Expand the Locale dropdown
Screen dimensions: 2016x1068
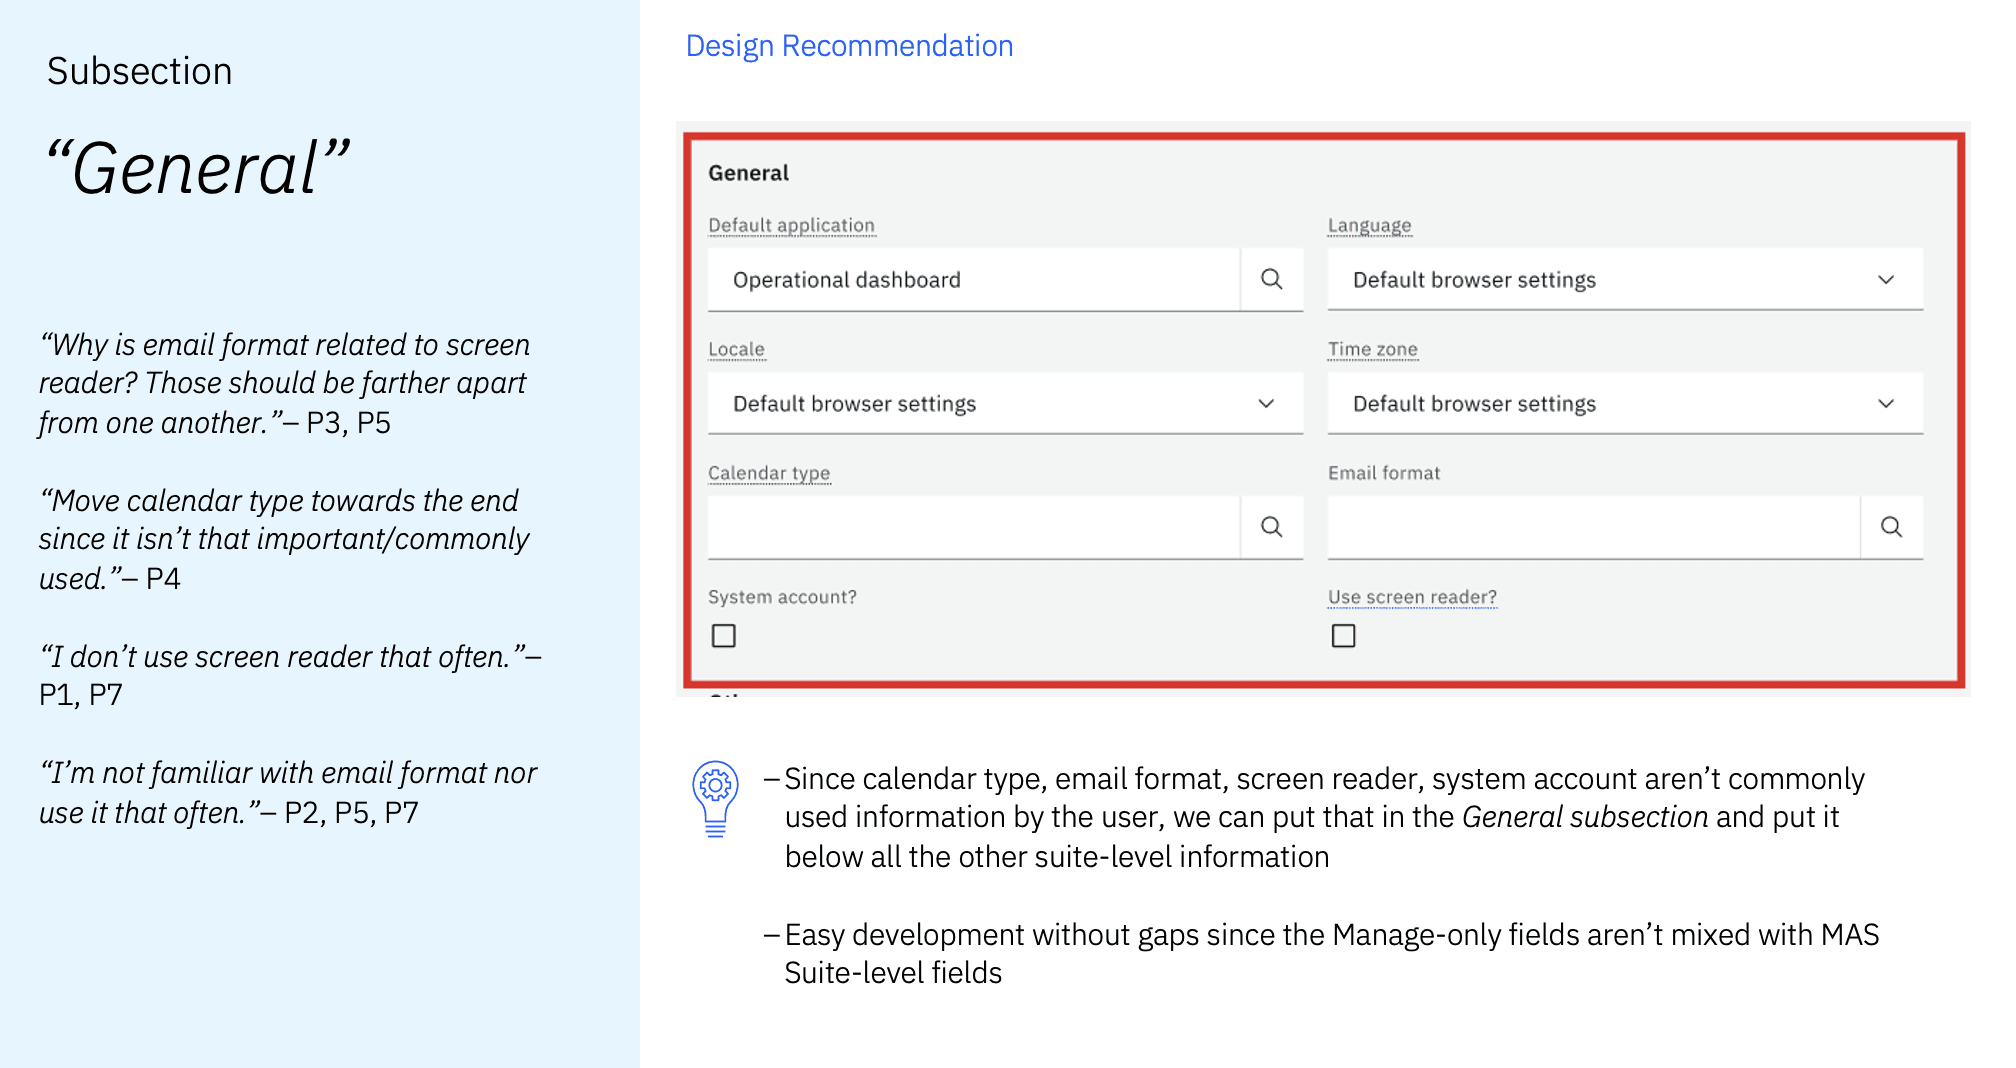[1004, 404]
